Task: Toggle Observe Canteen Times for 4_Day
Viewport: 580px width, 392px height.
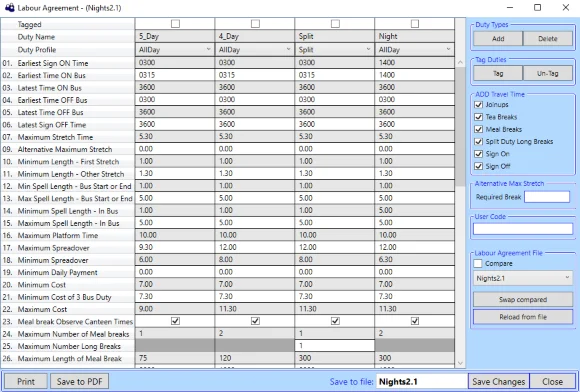Action: [255, 321]
